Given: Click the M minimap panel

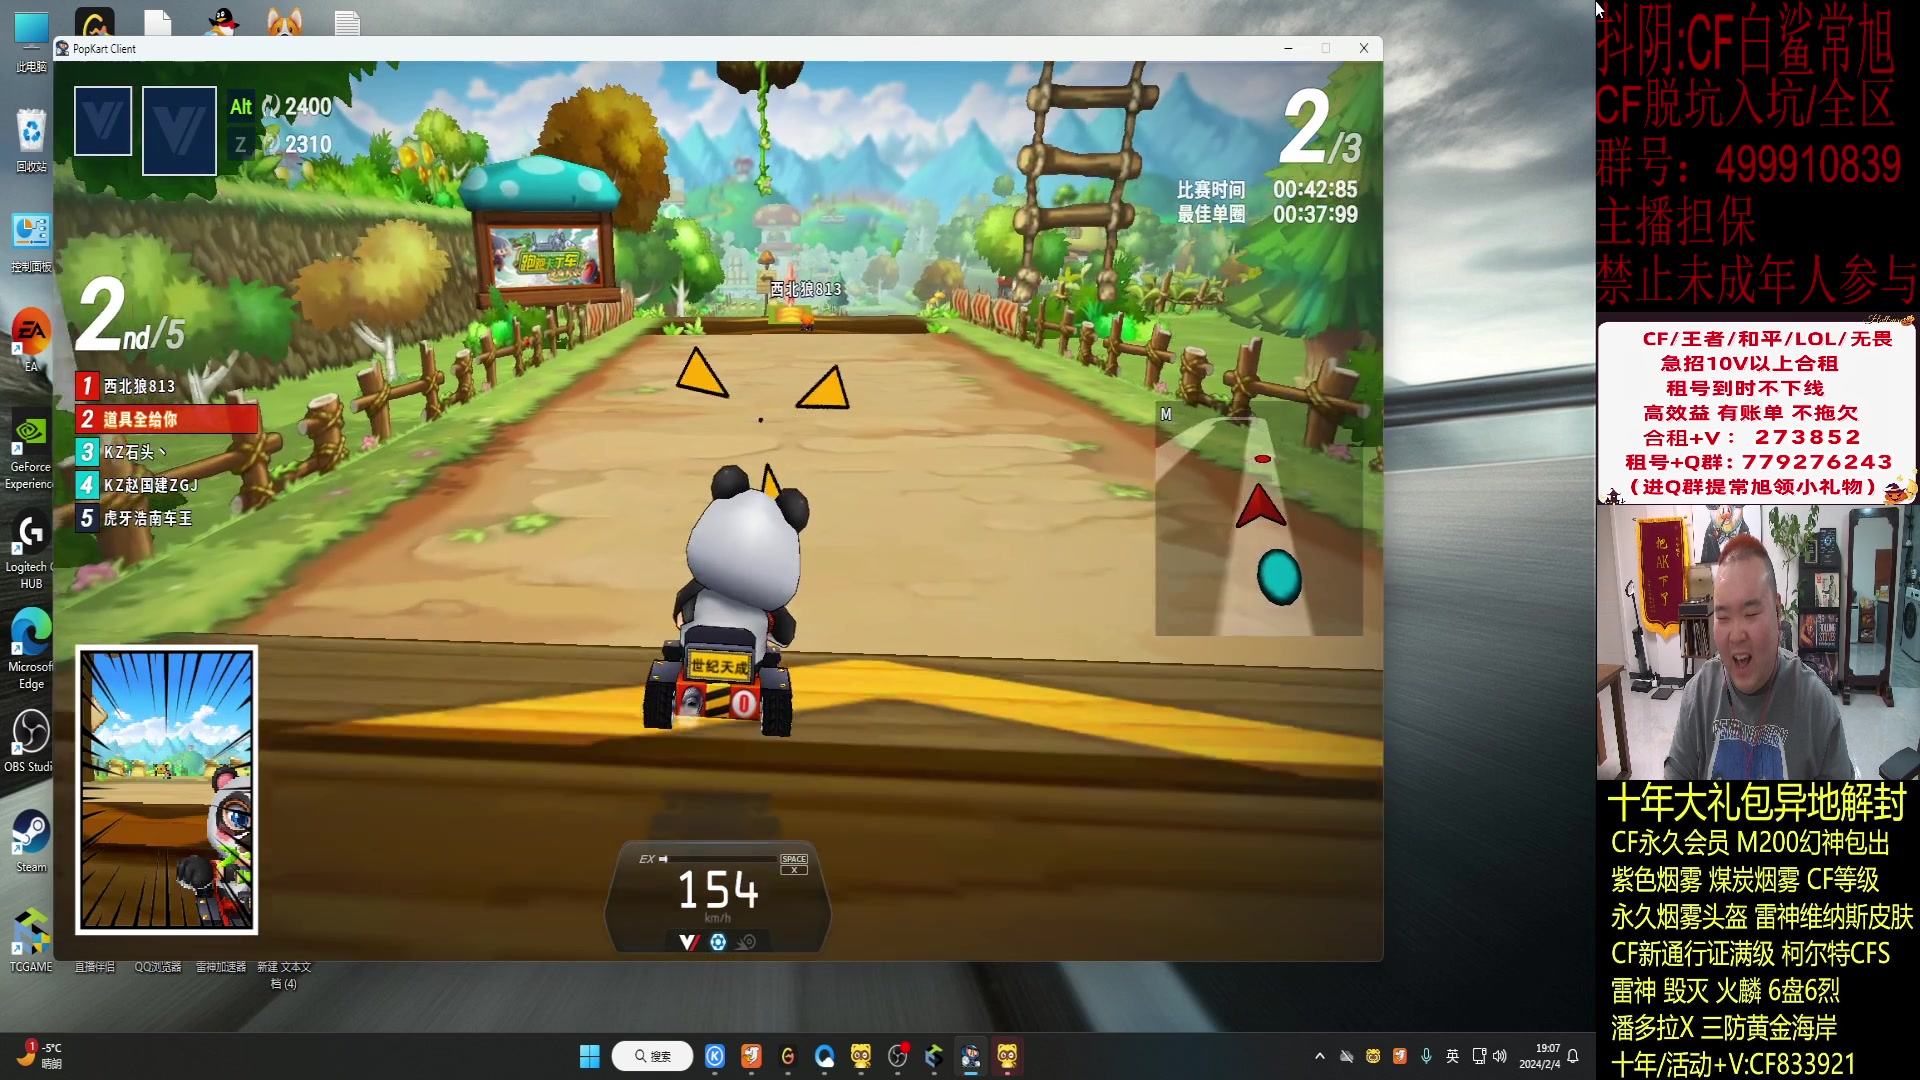Looking at the screenshot, I should [1258, 520].
